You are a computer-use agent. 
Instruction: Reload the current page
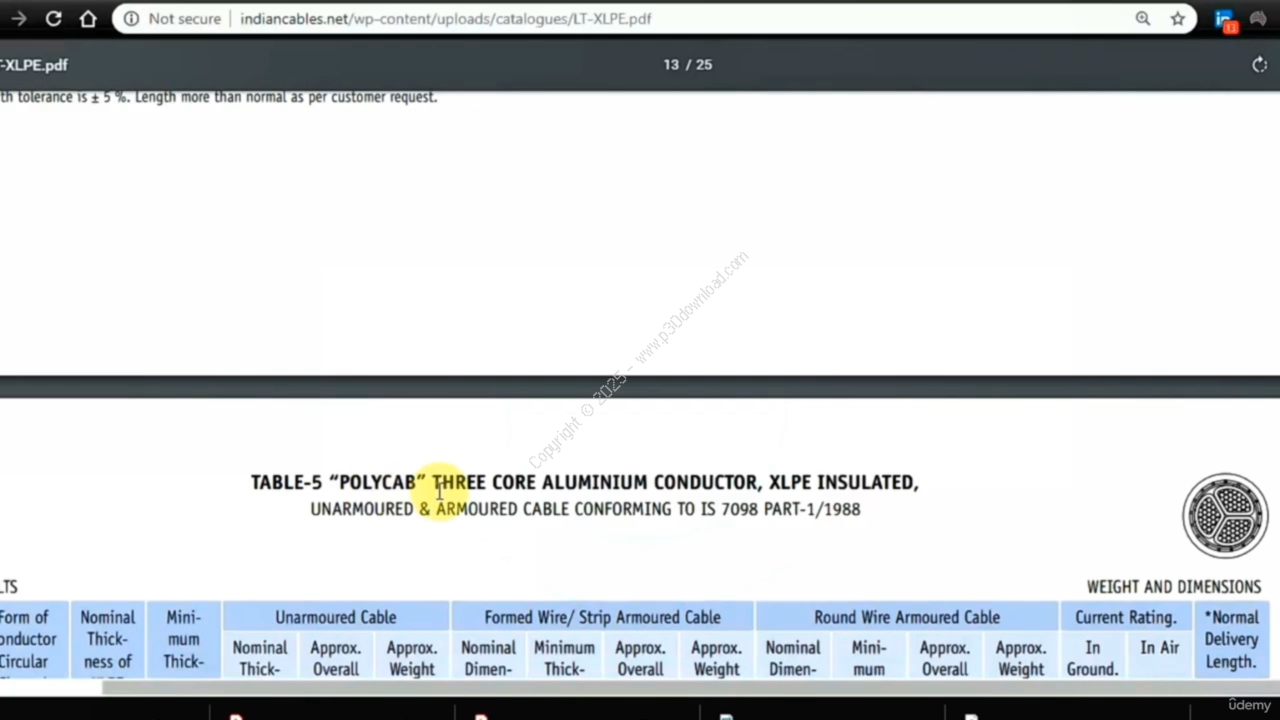click(54, 19)
